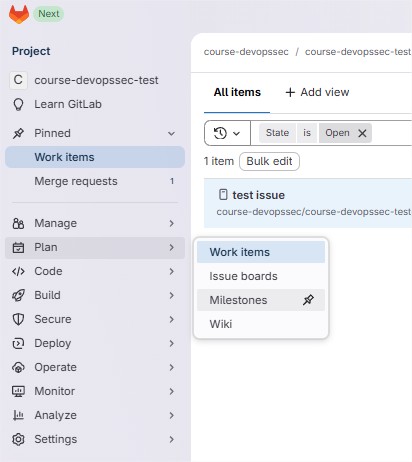Click the State filter token

click(277, 133)
